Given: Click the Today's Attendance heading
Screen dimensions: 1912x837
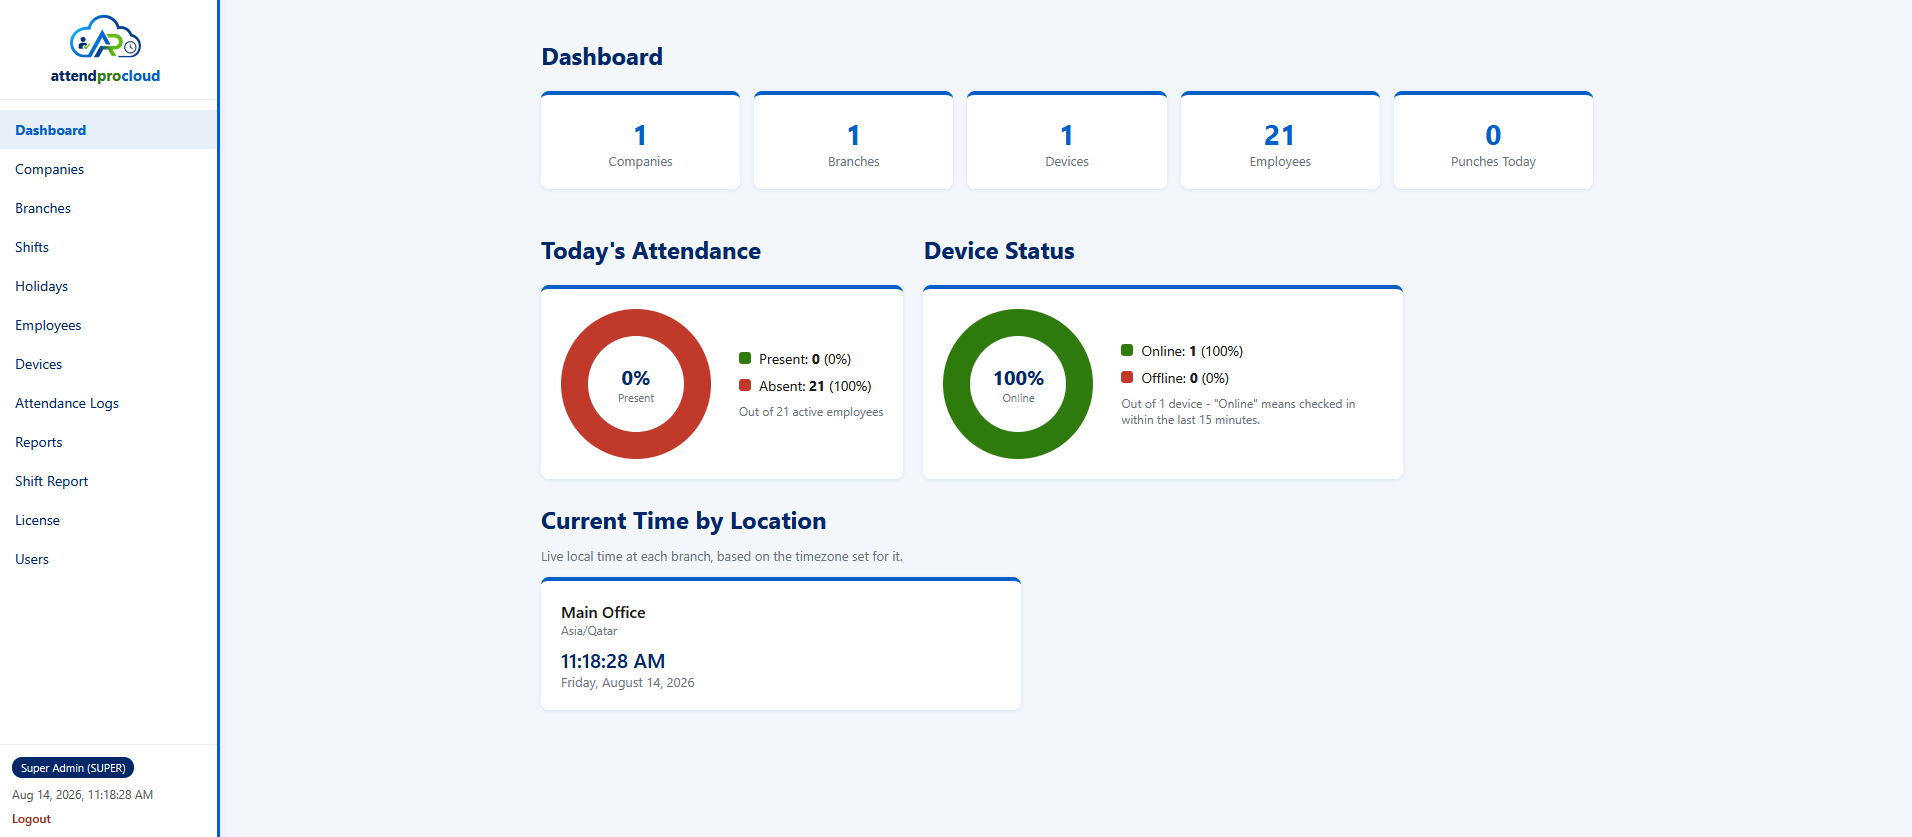Looking at the screenshot, I should click(651, 251).
